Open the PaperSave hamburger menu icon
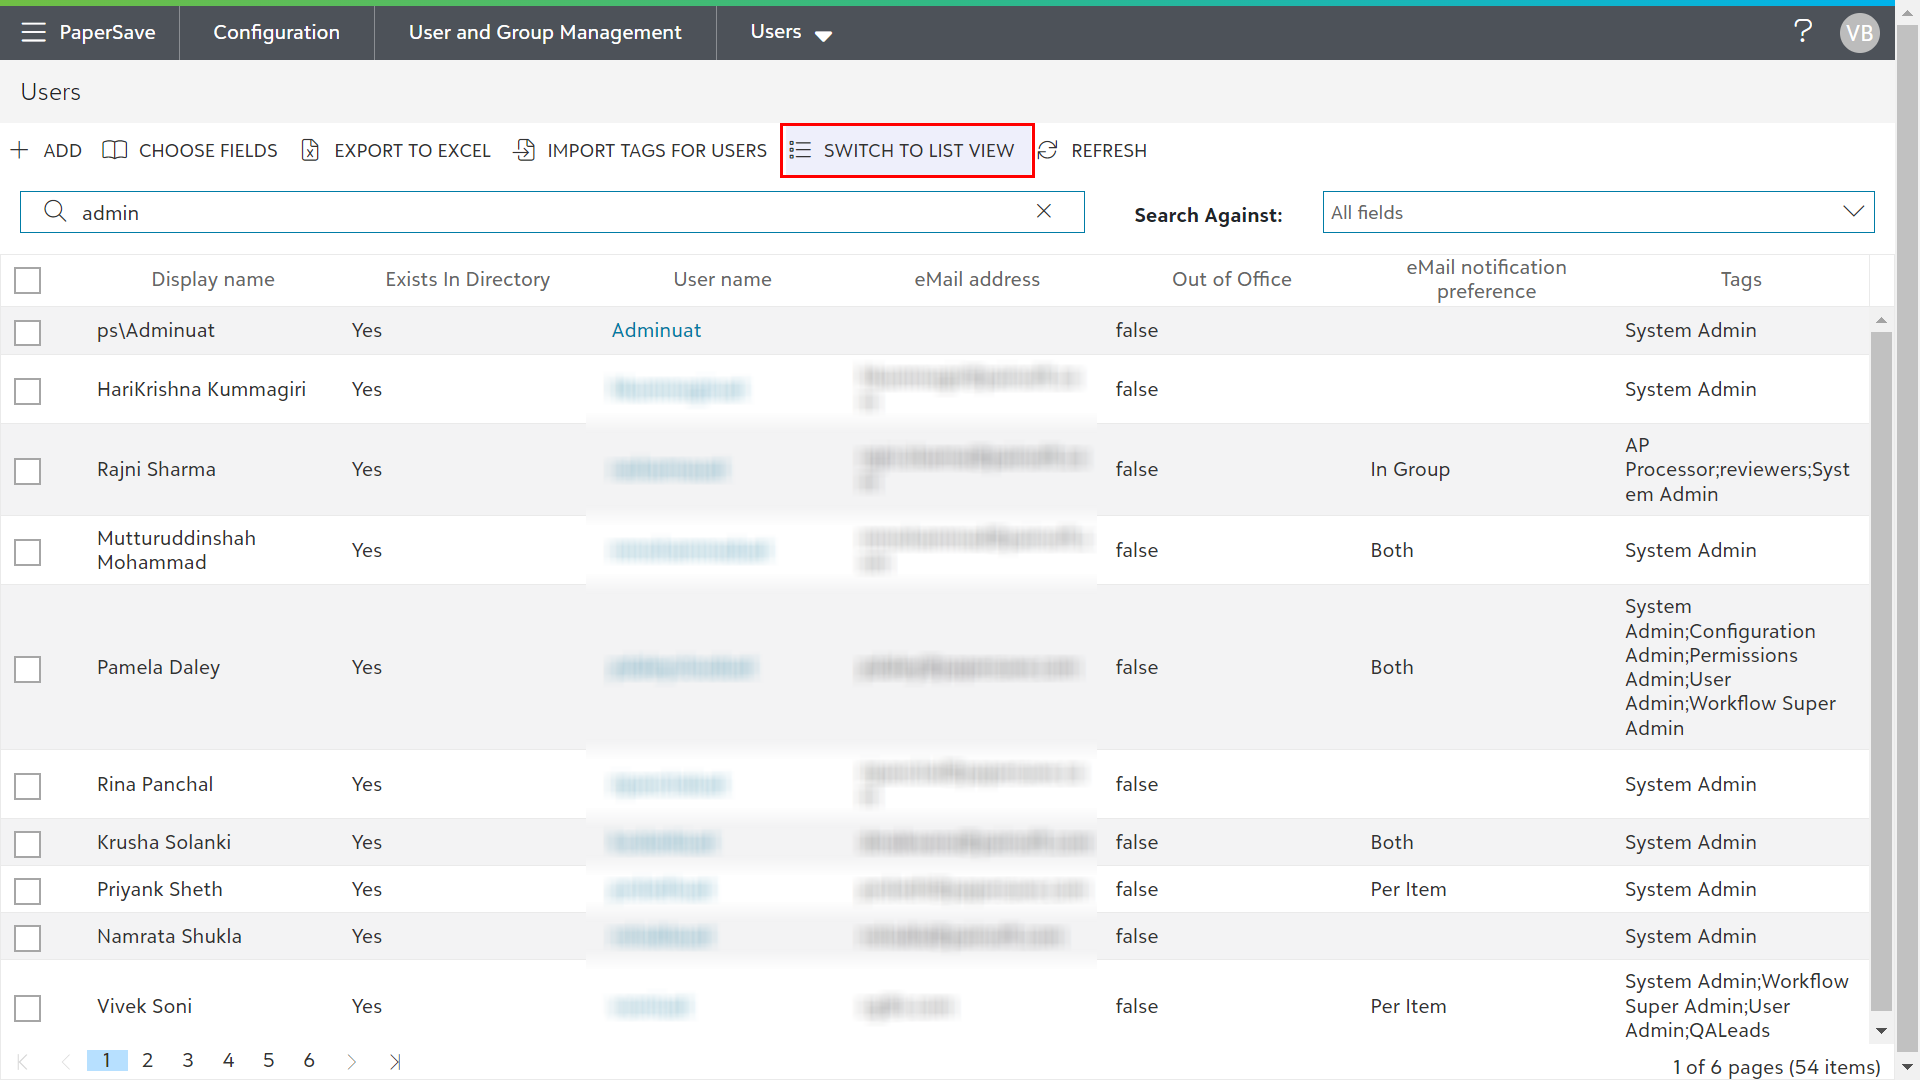1920x1080 pixels. pyautogui.click(x=33, y=32)
